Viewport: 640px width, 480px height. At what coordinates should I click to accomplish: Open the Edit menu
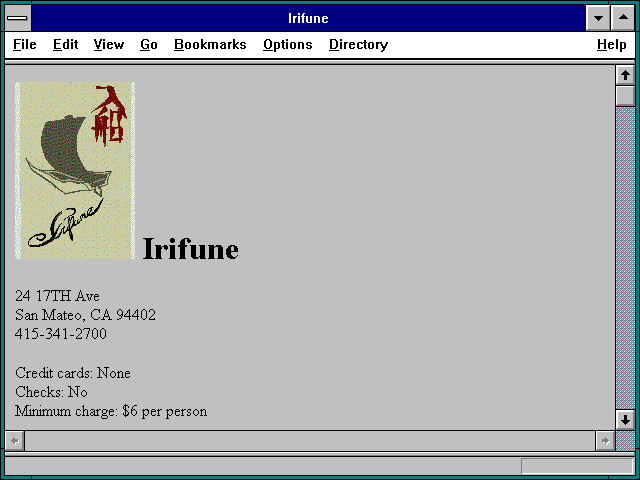tap(65, 44)
